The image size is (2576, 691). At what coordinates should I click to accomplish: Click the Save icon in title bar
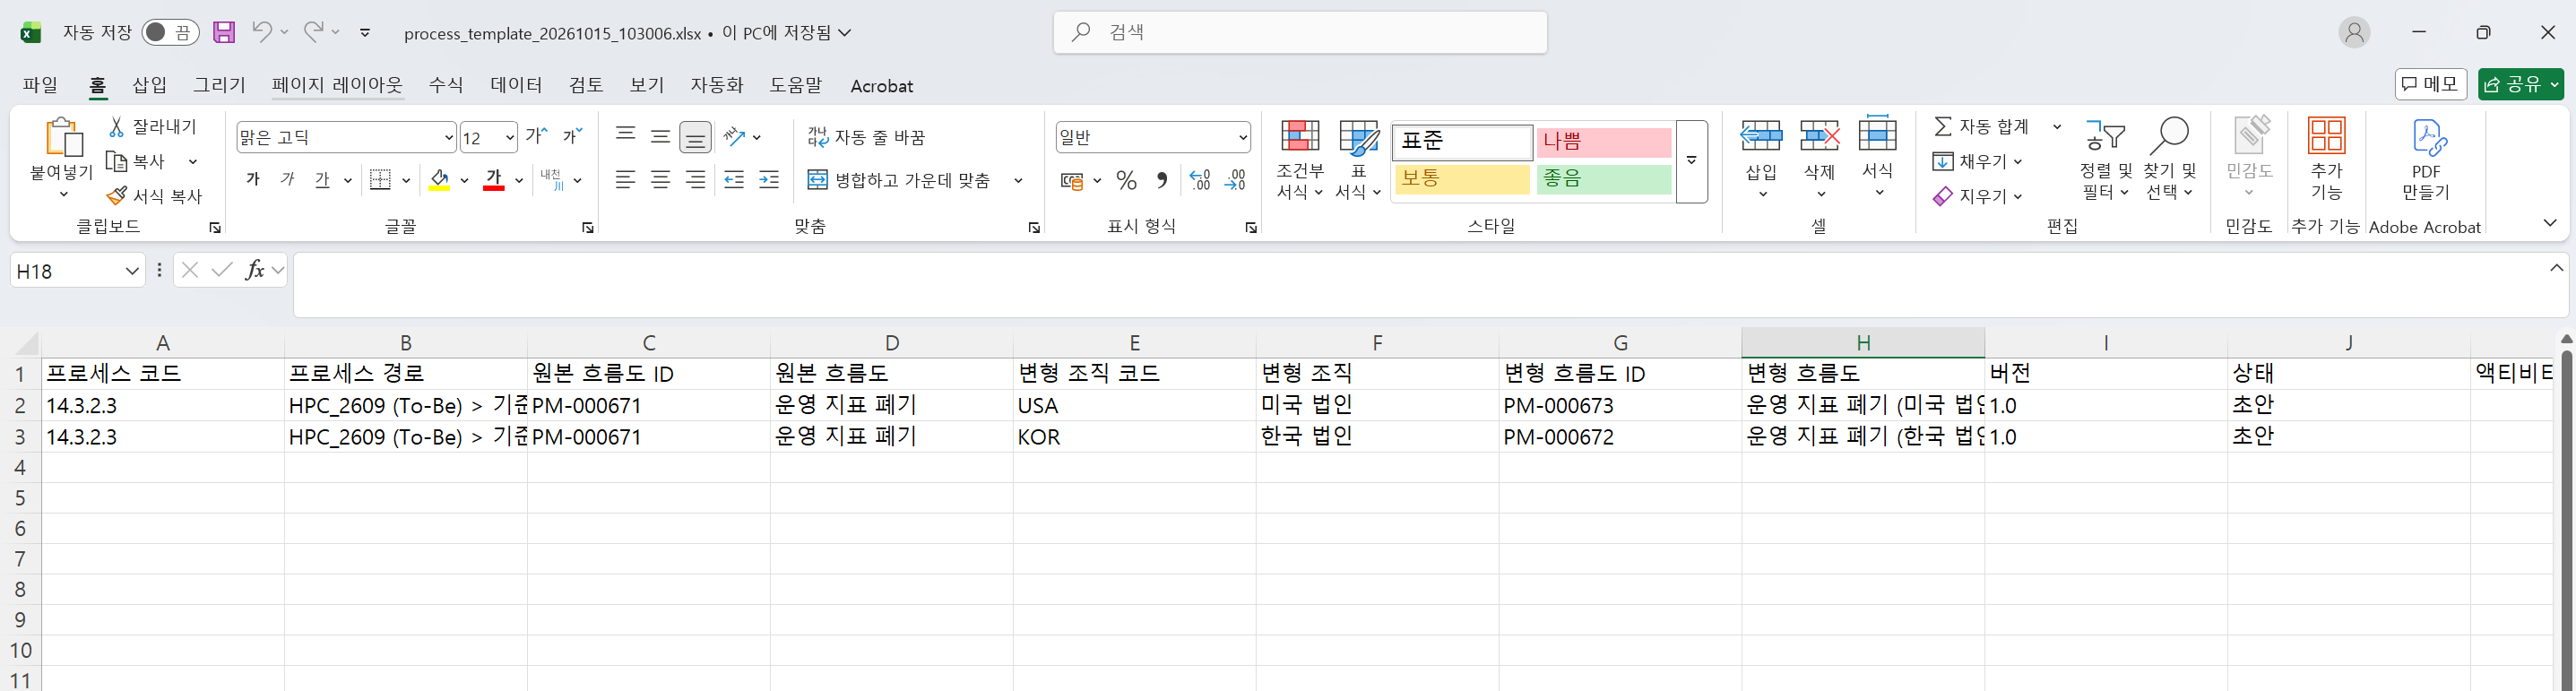[x=224, y=32]
